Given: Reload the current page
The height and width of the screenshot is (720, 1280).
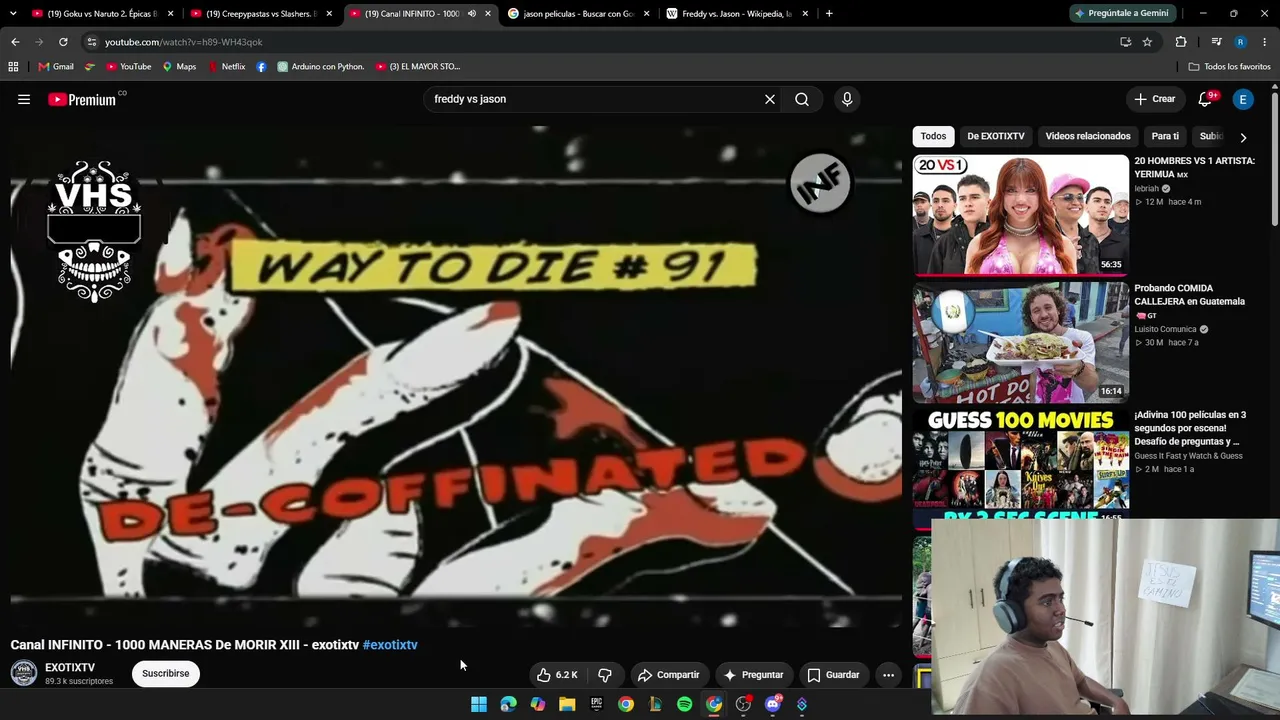Looking at the screenshot, I should [x=63, y=42].
